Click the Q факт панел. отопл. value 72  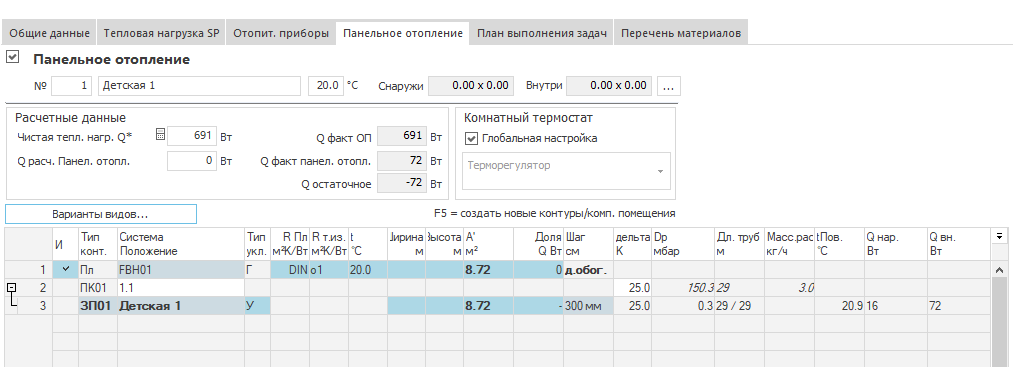coord(402,161)
